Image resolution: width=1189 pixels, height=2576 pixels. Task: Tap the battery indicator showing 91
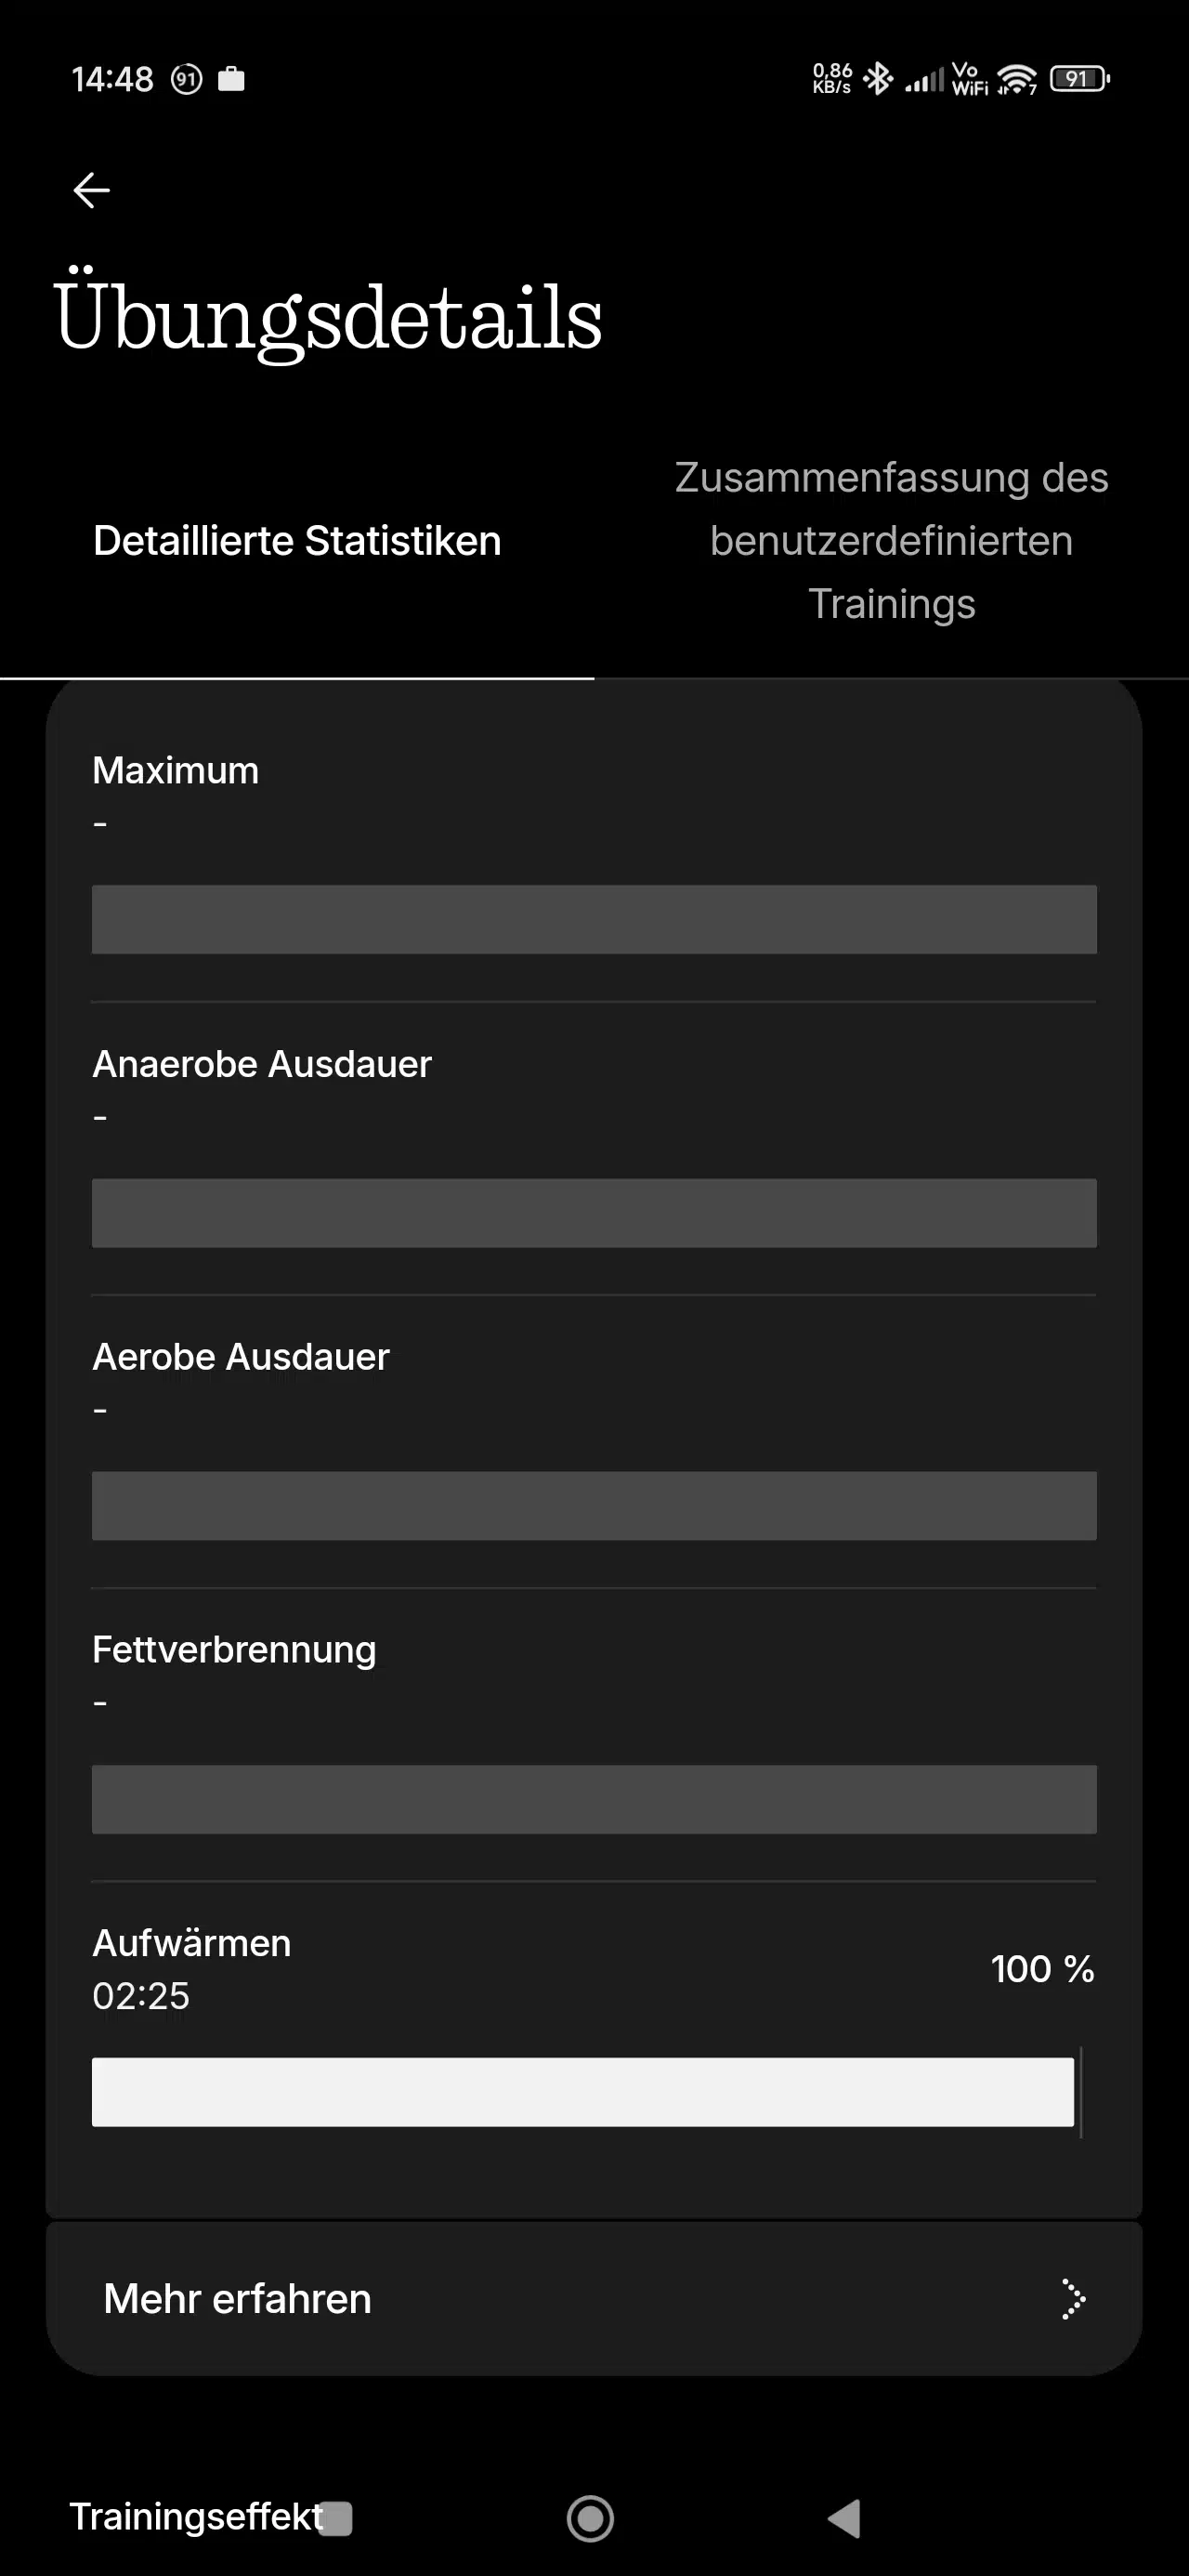pos(1078,78)
